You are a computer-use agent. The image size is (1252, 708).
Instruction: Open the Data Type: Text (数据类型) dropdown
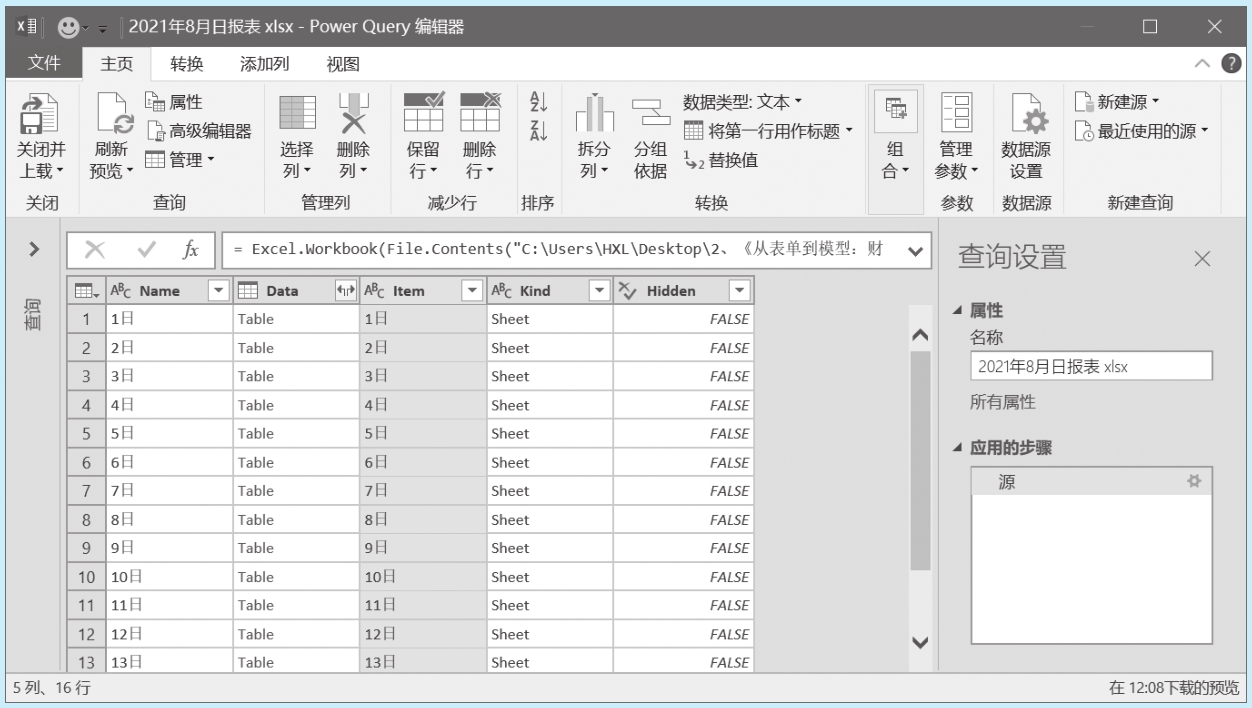[x=742, y=102]
